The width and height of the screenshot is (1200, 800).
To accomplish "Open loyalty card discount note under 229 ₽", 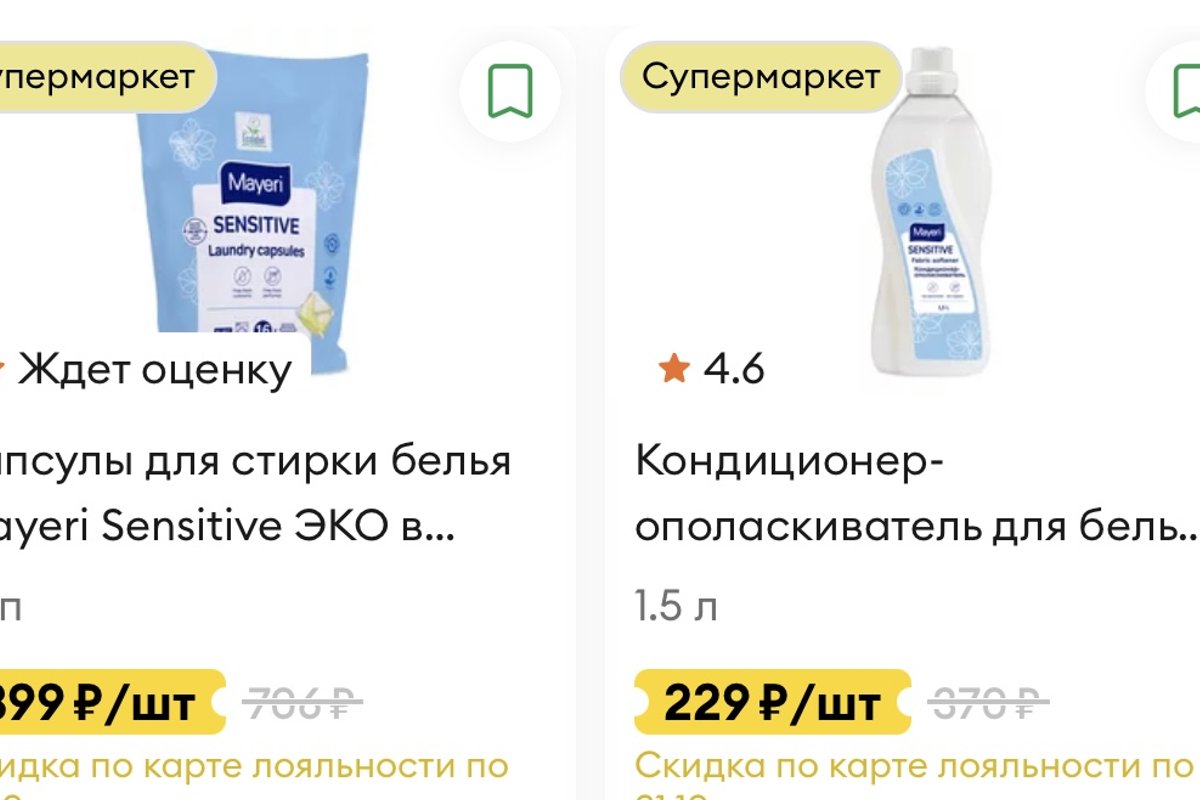I will (917, 777).
